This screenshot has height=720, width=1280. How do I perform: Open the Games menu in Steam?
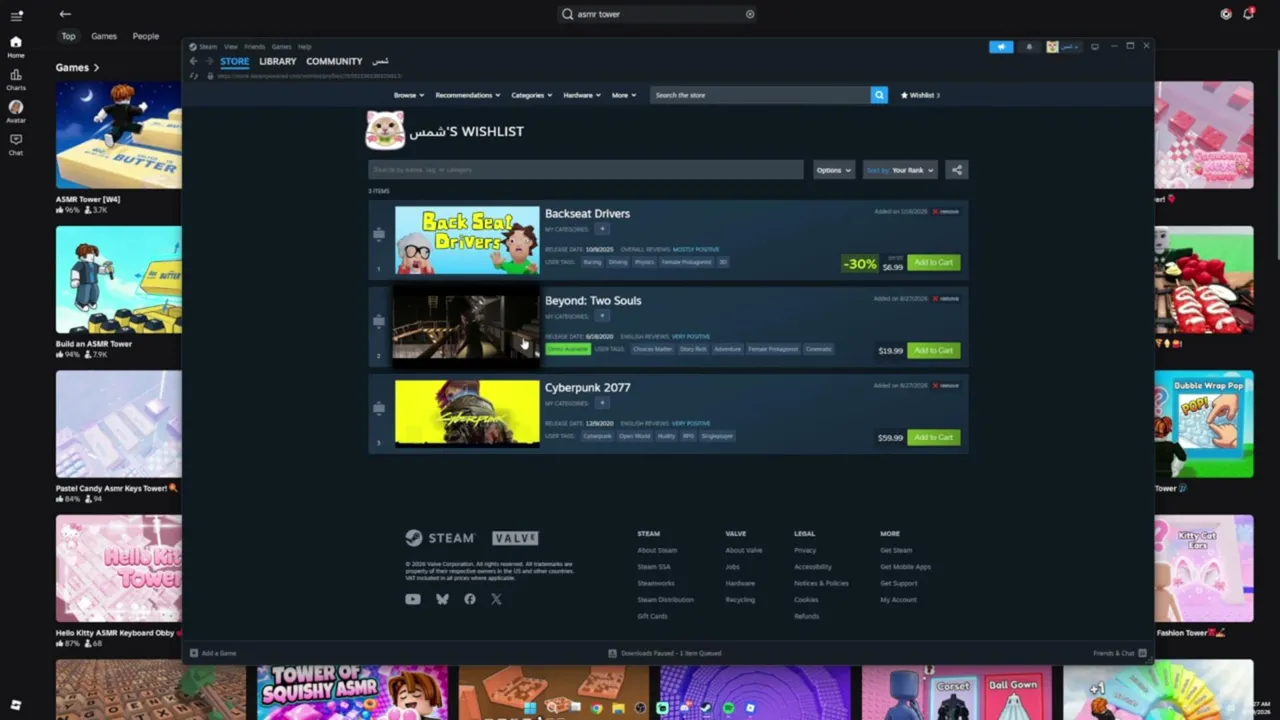[282, 47]
